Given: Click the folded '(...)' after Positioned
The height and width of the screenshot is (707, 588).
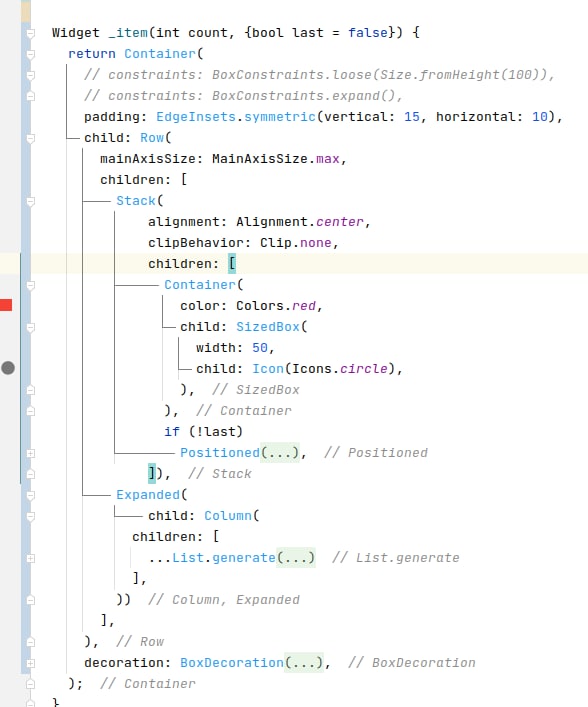Looking at the screenshot, I should pyautogui.click(x=280, y=453).
